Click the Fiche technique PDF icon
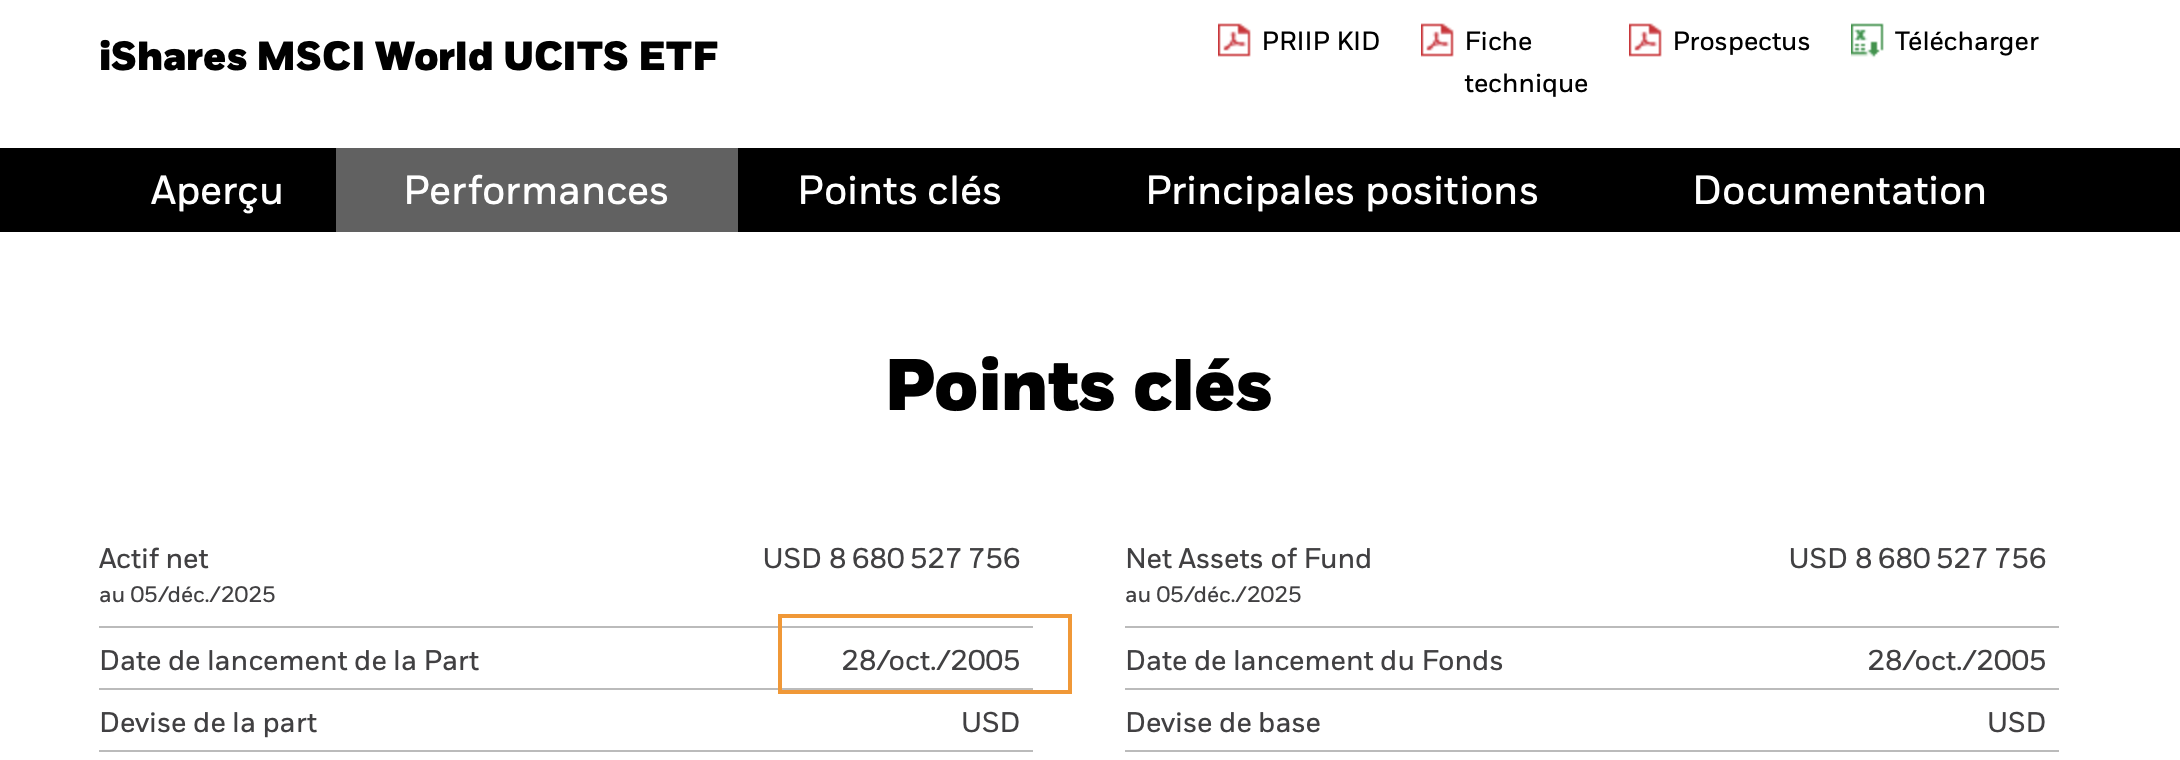Screen dimensions: 2180x760 (x=1437, y=41)
